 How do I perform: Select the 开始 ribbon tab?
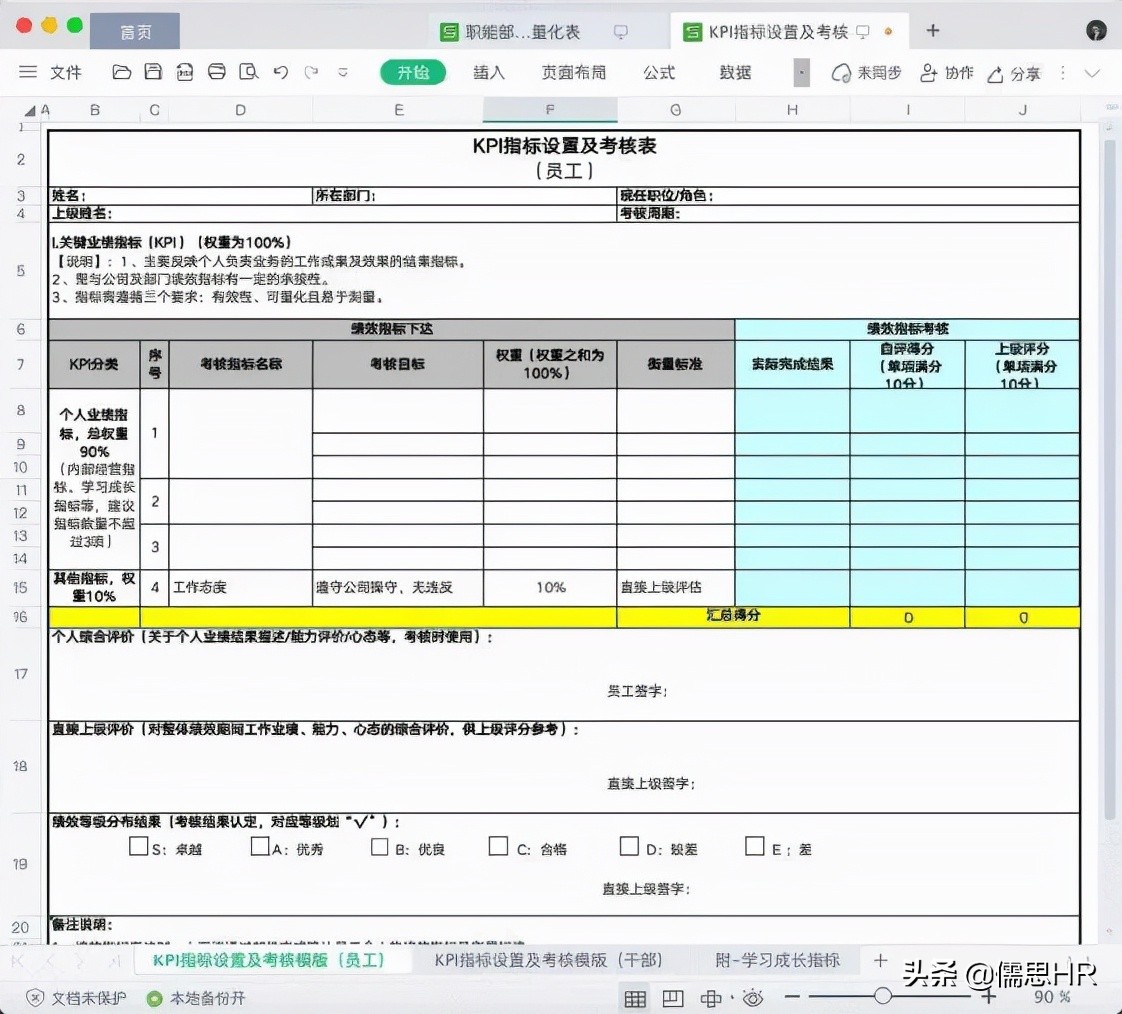[x=412, y=72]
